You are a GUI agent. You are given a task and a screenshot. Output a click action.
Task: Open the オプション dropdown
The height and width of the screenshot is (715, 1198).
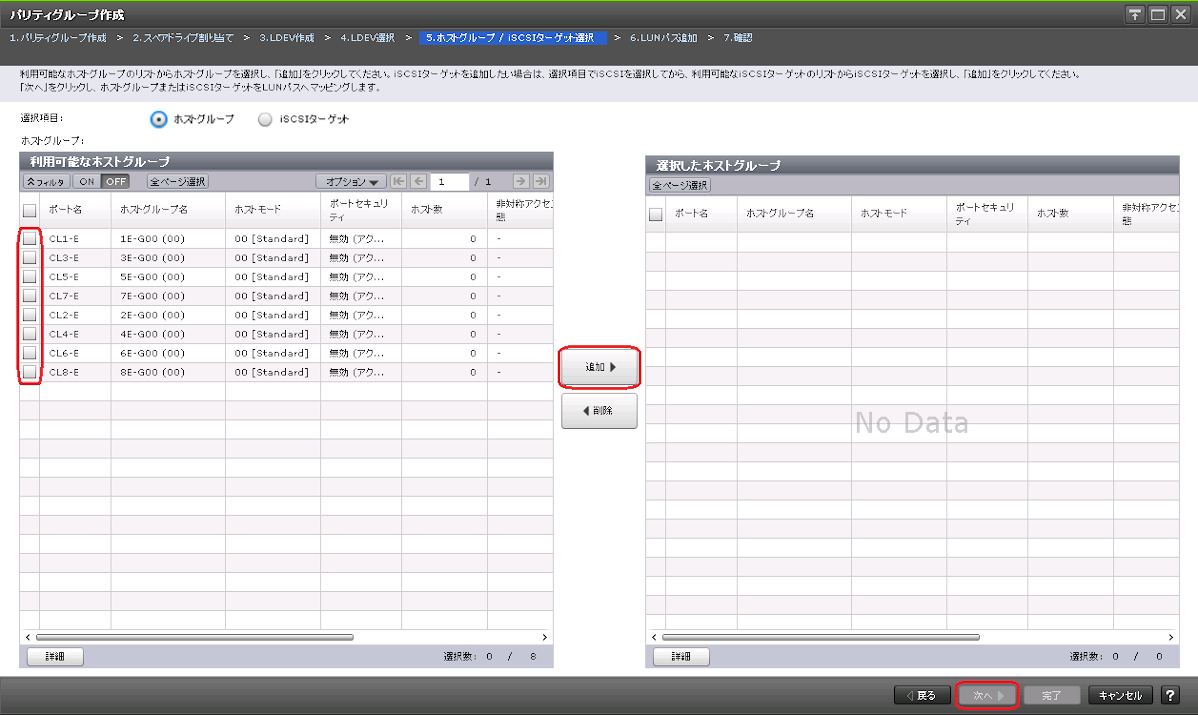tap(351, 182)
